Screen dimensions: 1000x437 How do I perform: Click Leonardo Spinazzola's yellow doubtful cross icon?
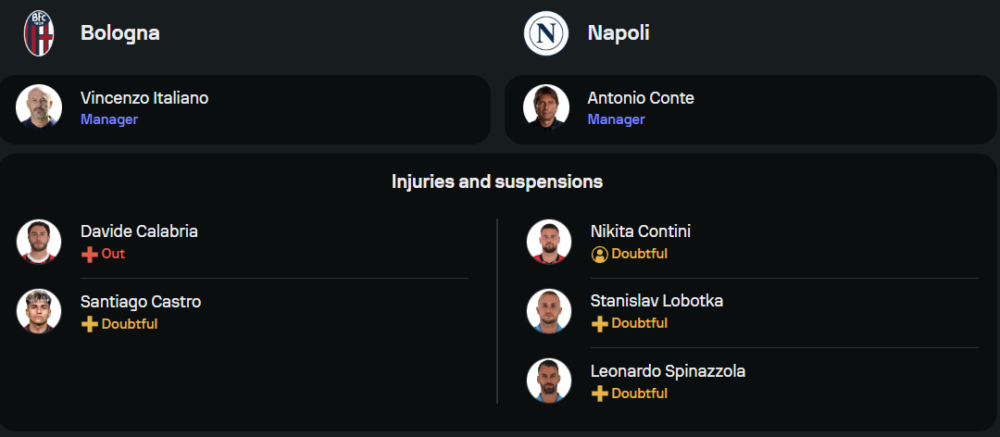pos(600,394)
